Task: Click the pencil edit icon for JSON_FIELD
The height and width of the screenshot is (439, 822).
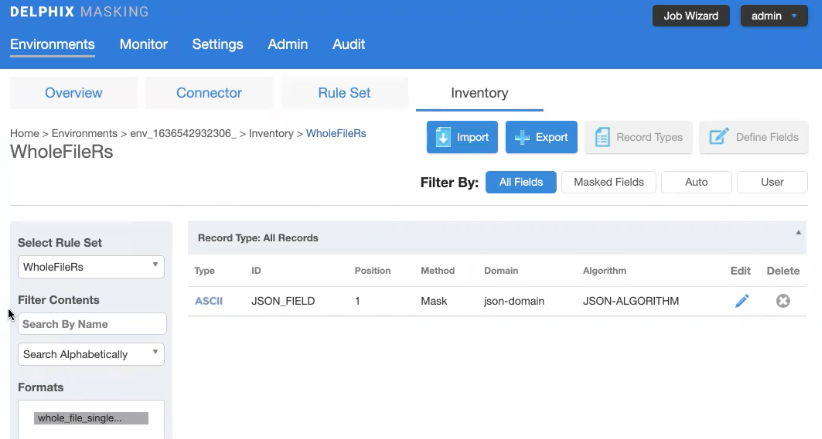Action: (x=741, y=301)
